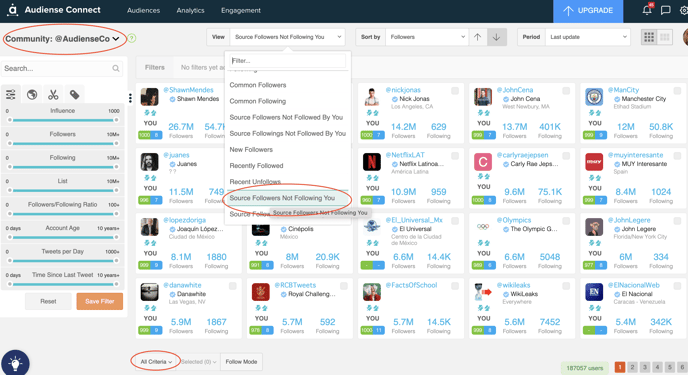Switch to the large grid view icon
Image resolution: width=688 pixels, height=375 pixels.
click(649, 37)
